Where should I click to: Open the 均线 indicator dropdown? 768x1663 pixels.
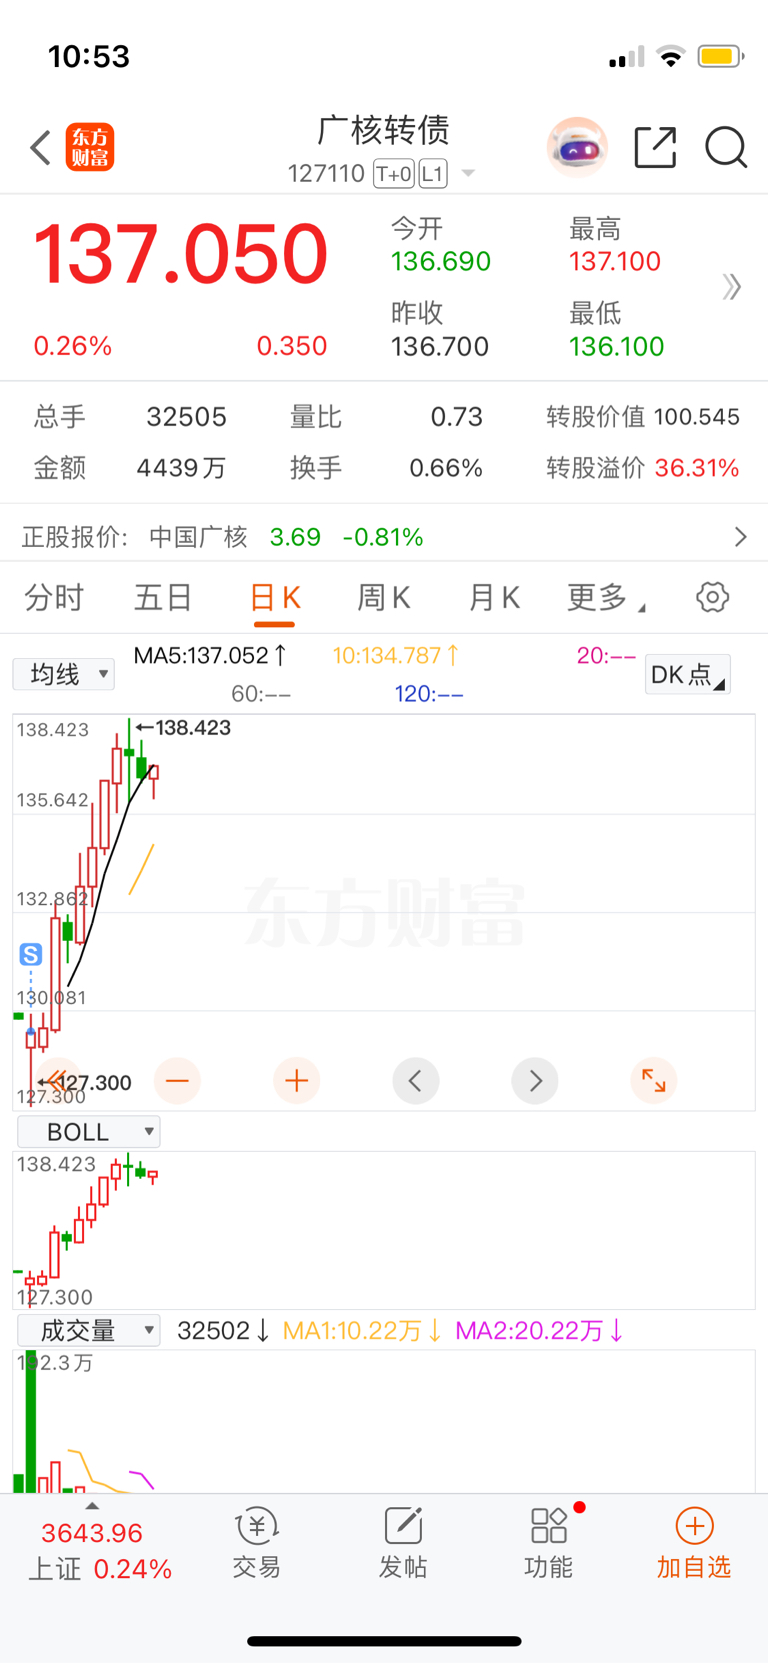(x=64, y=674)
